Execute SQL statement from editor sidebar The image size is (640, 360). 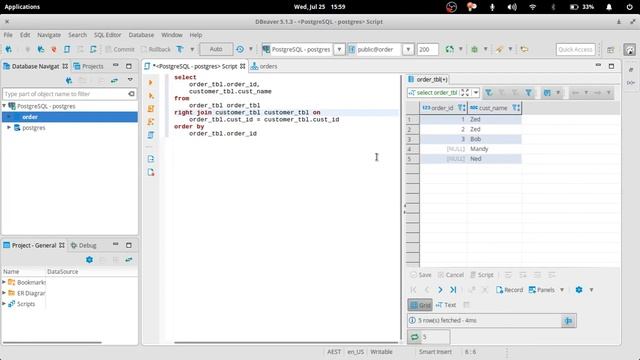151,82
